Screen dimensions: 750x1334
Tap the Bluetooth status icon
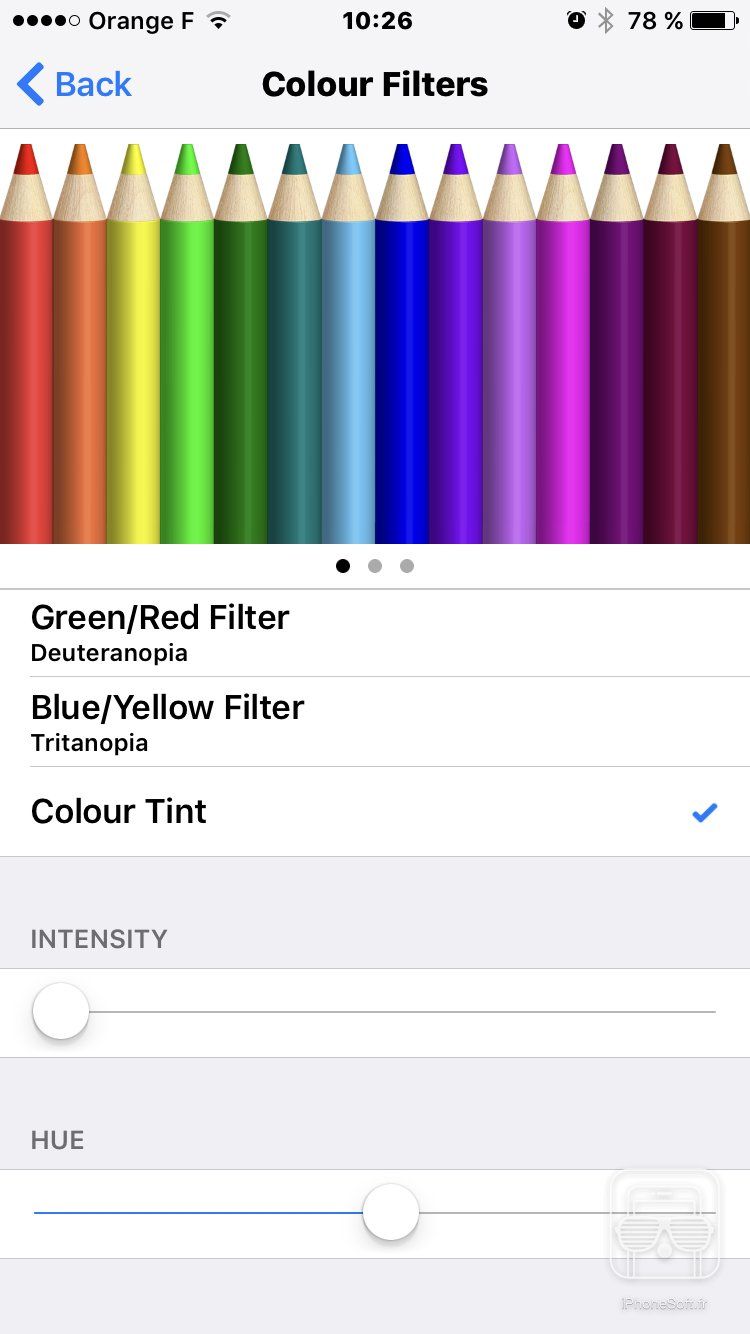tap(605, 20)
